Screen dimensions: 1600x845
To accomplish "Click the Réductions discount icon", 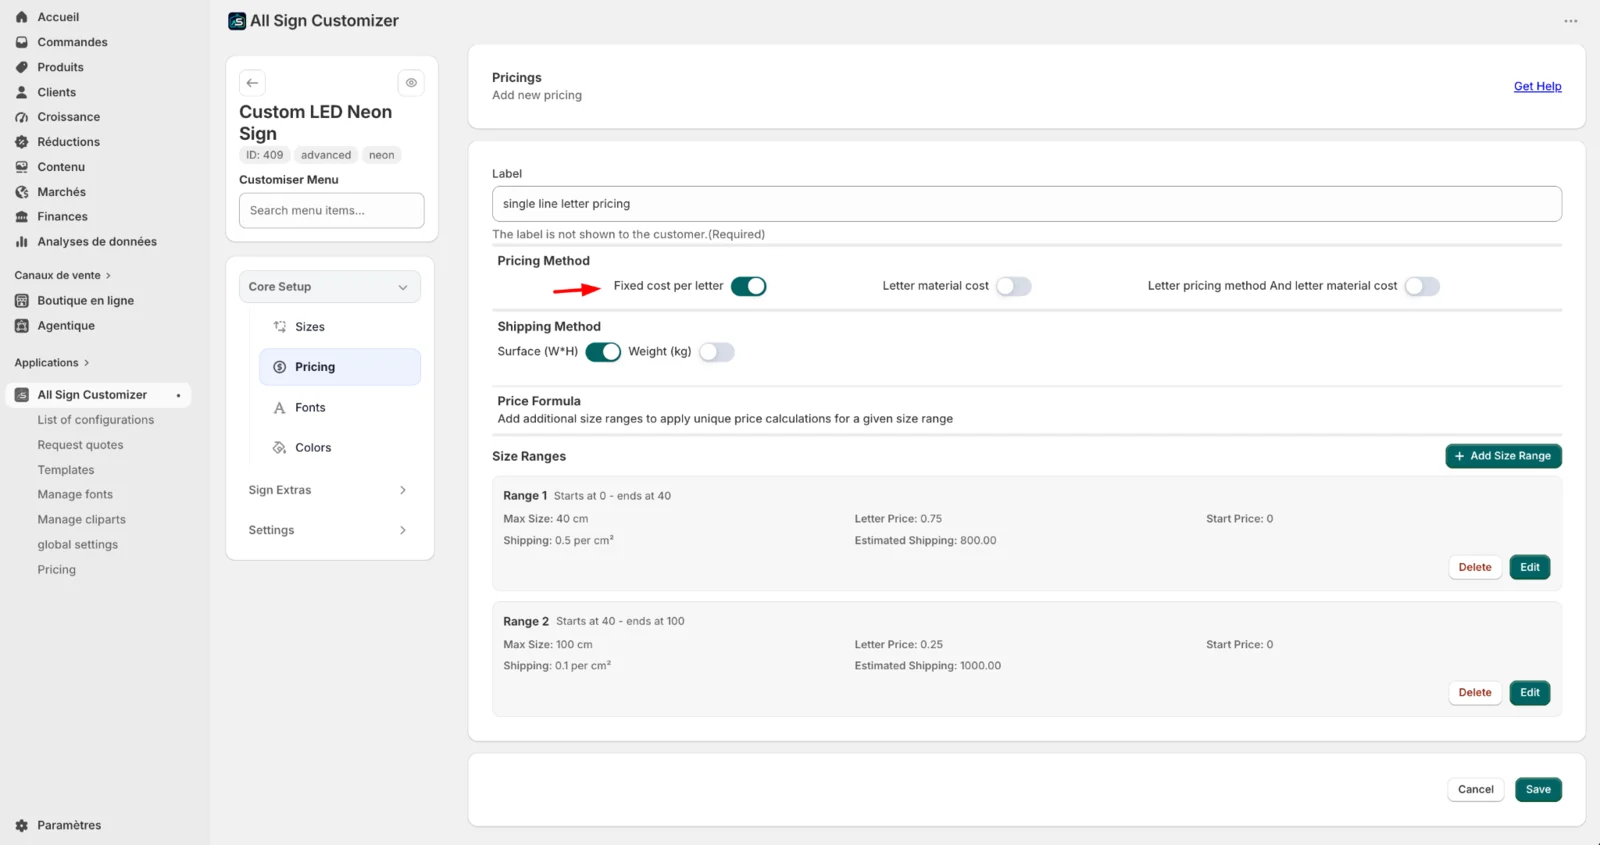I will click(22, 142).
